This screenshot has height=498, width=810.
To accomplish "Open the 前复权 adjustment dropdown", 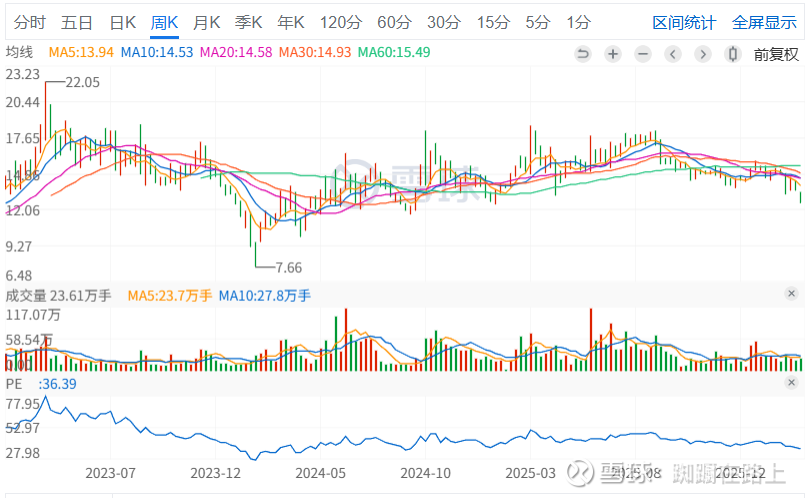I will 776,54.
